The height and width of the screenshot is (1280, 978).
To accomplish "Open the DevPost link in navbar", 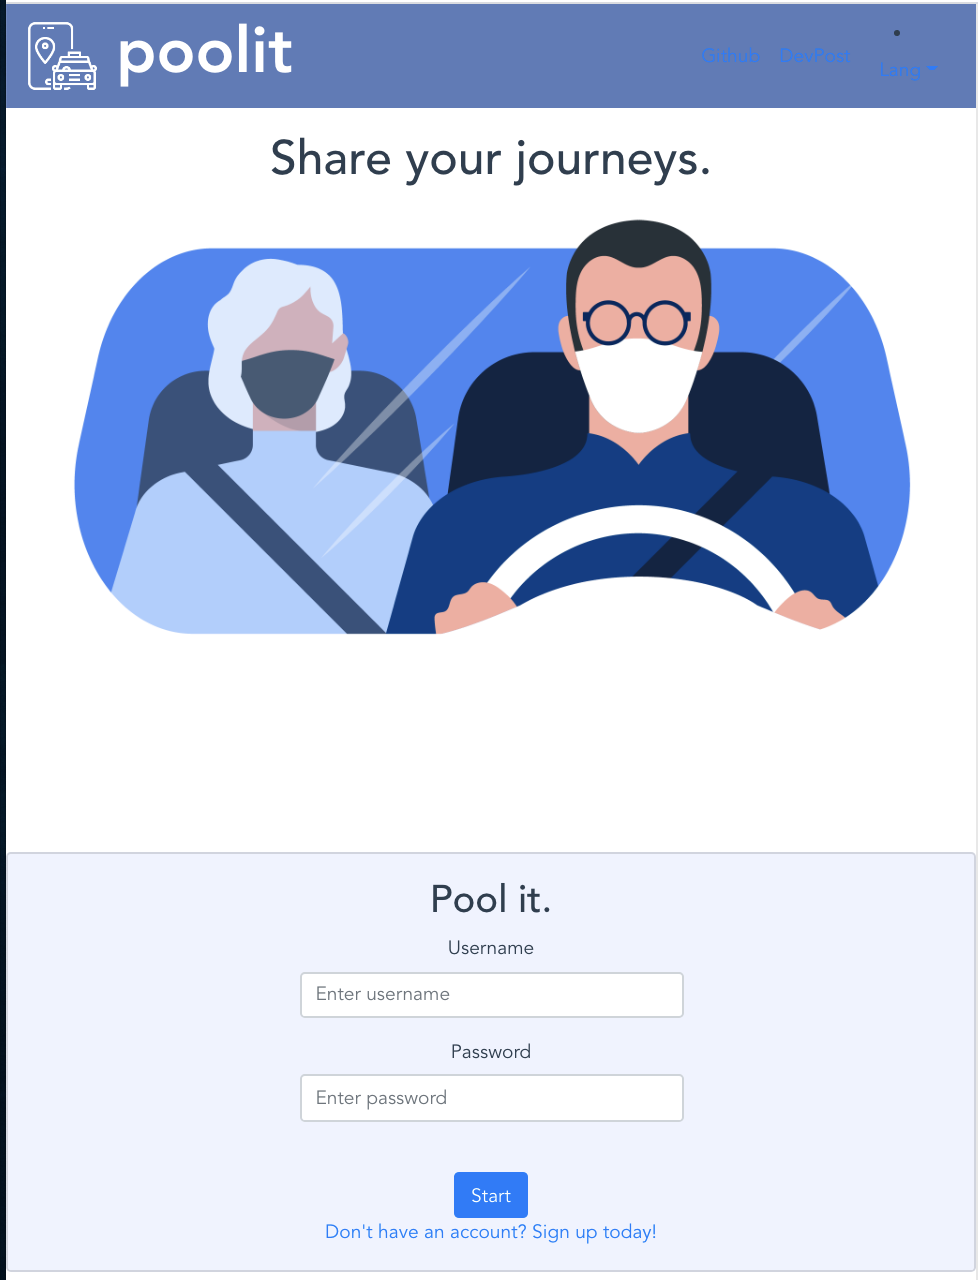I will [814, 56].
